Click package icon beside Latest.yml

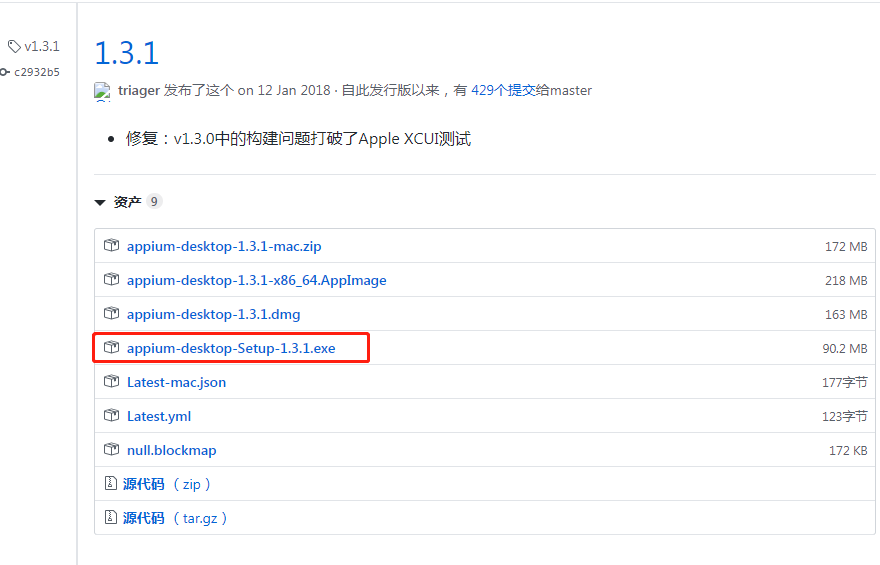click(x=111, y=415)
